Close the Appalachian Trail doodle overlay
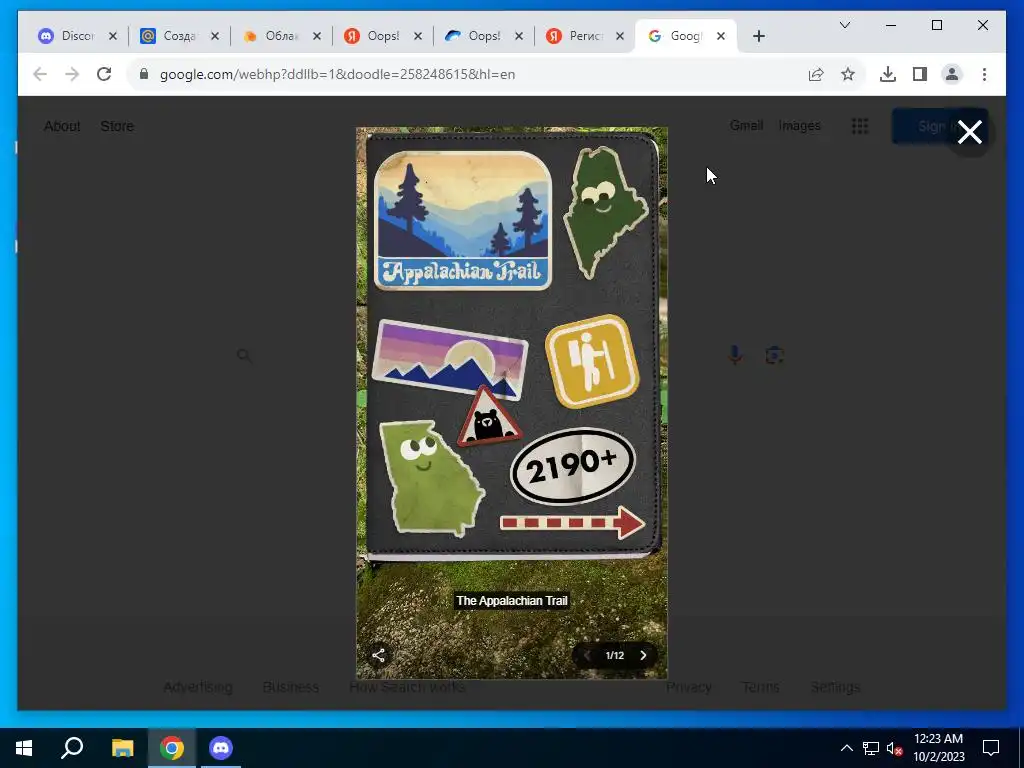 pyautogui.click(x=970, y=133)
